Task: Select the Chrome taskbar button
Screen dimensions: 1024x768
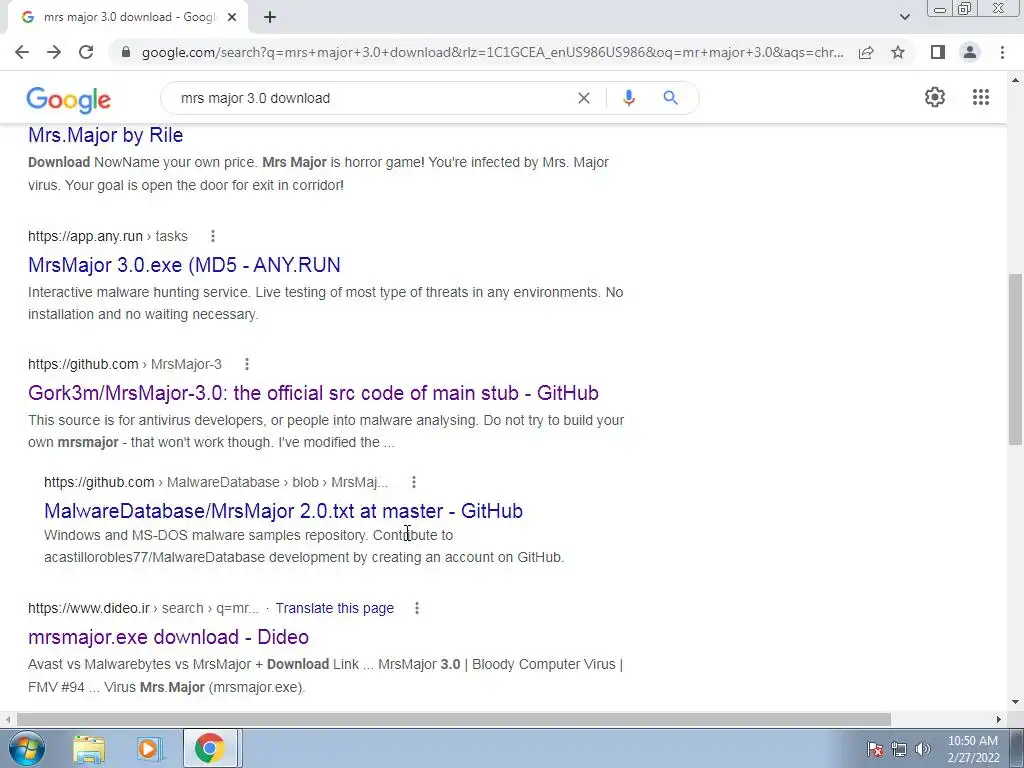Action: click(x=210, y=748)
